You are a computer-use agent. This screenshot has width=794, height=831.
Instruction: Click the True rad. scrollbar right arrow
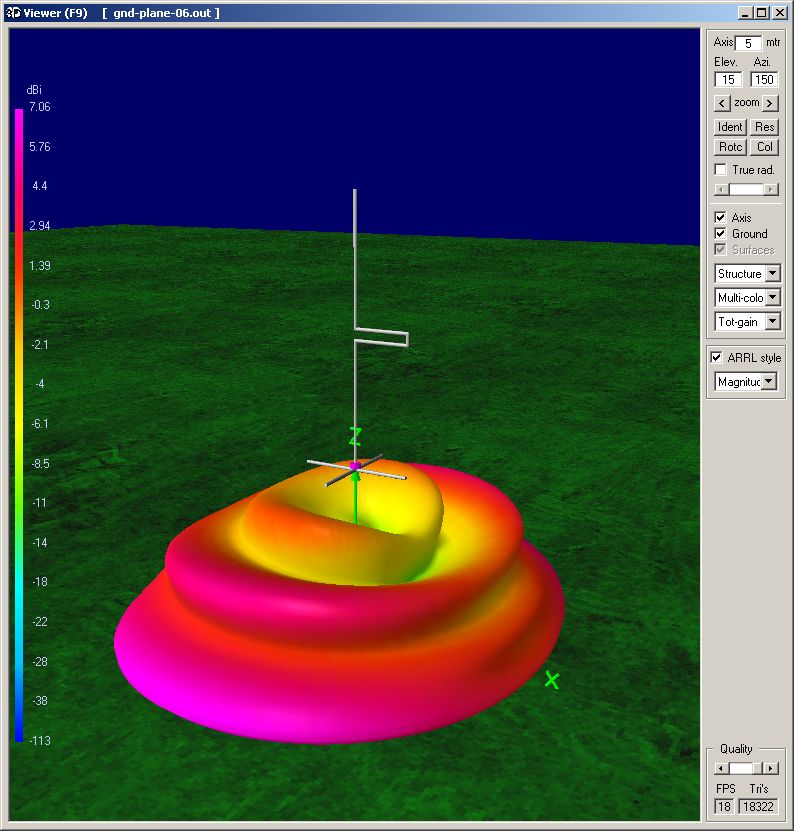pos(771,189)
